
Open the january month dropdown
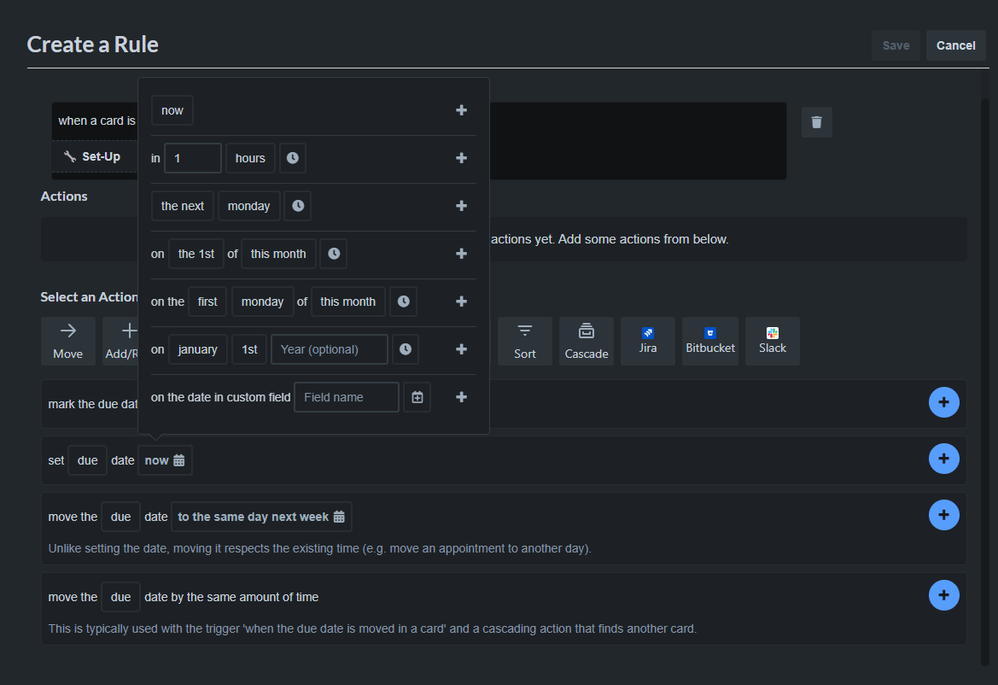(197, 349)
